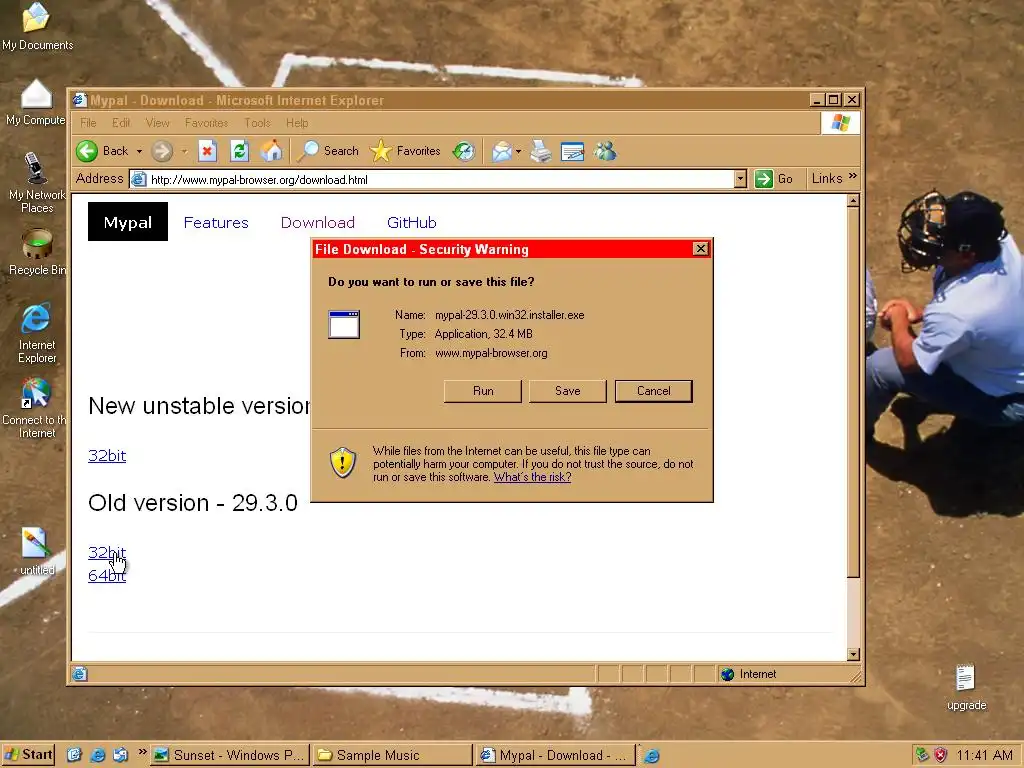Open the Tools menu

pos(257,123)
